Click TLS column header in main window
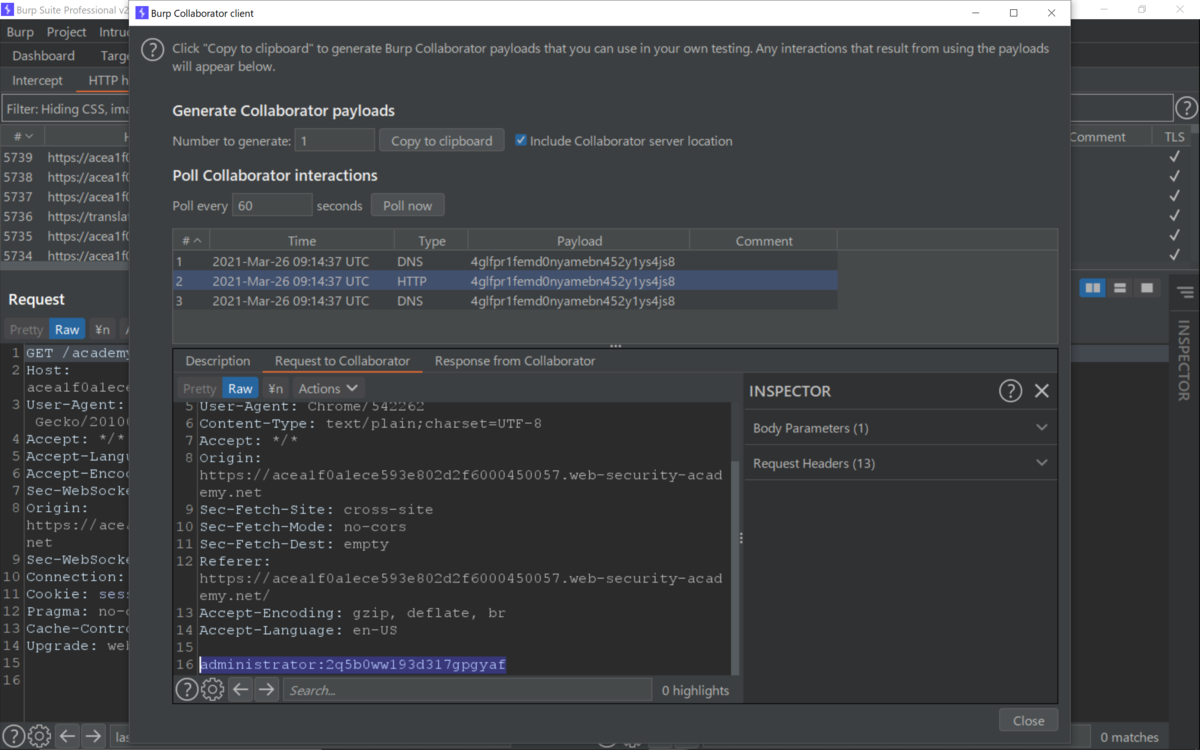The width and height of the screenshot is (1200, 750). point(1173,137)
